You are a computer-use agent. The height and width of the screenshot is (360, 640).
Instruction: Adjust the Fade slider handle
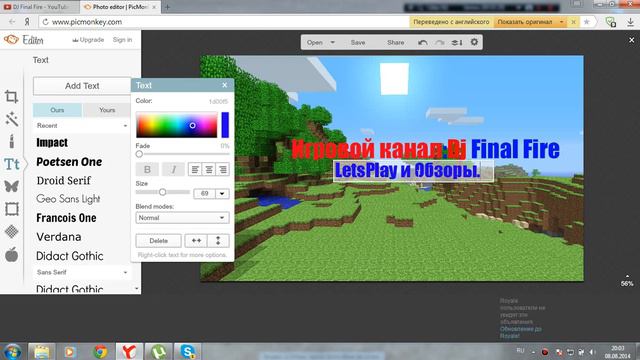click(x=139, y=154)
